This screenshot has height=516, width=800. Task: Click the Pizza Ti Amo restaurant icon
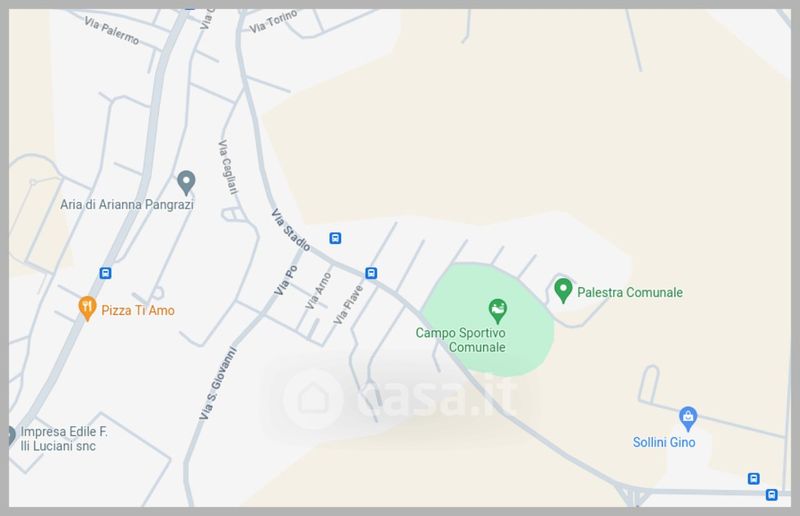point(87,308)
